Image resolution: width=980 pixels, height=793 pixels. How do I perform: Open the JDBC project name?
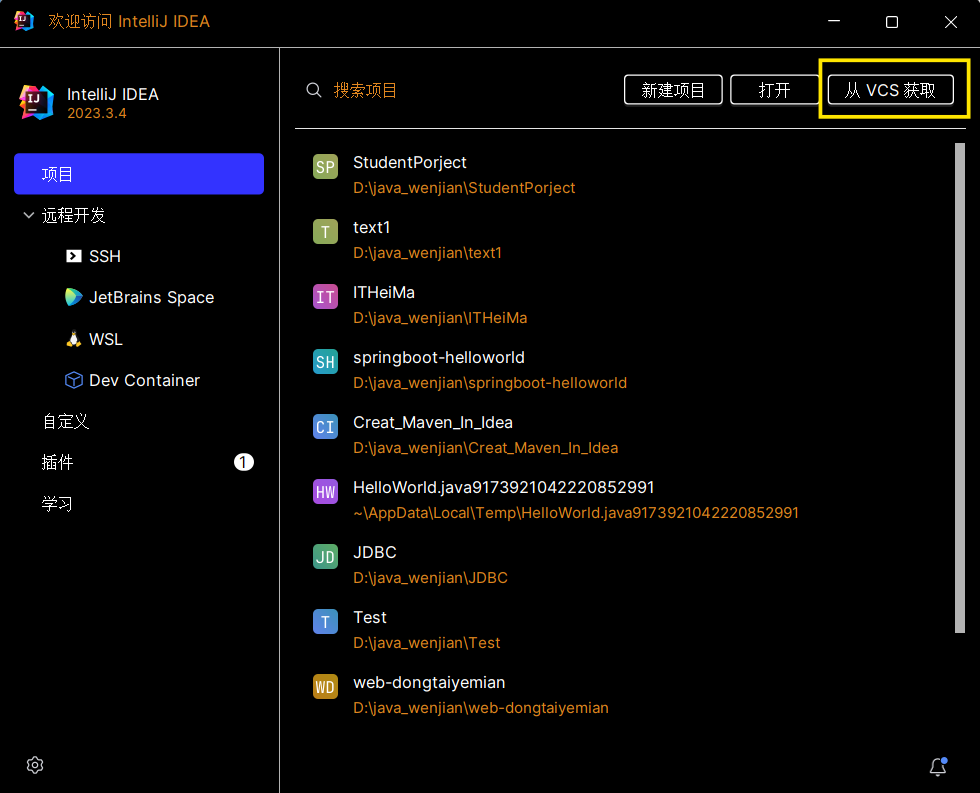click(374, 552)
